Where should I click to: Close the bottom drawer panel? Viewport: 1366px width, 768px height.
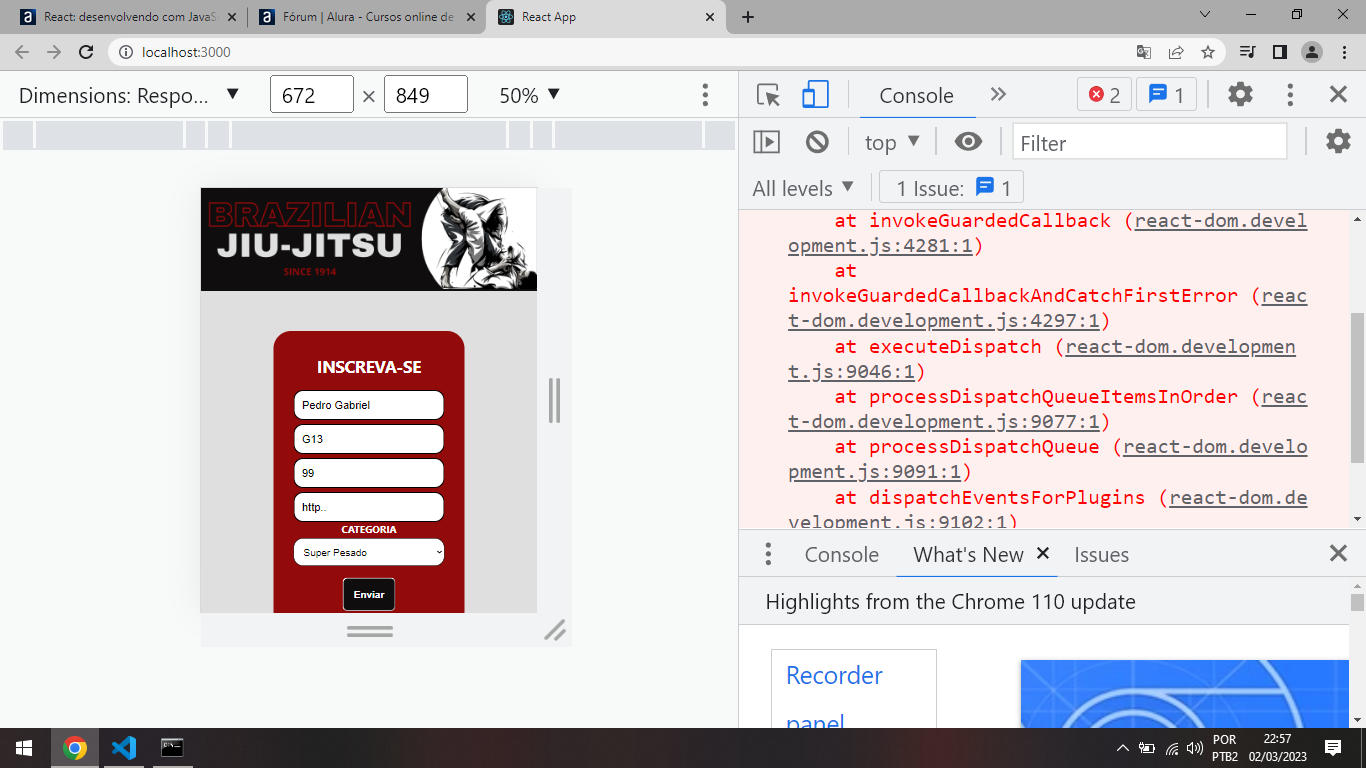tap(1338, 553)
